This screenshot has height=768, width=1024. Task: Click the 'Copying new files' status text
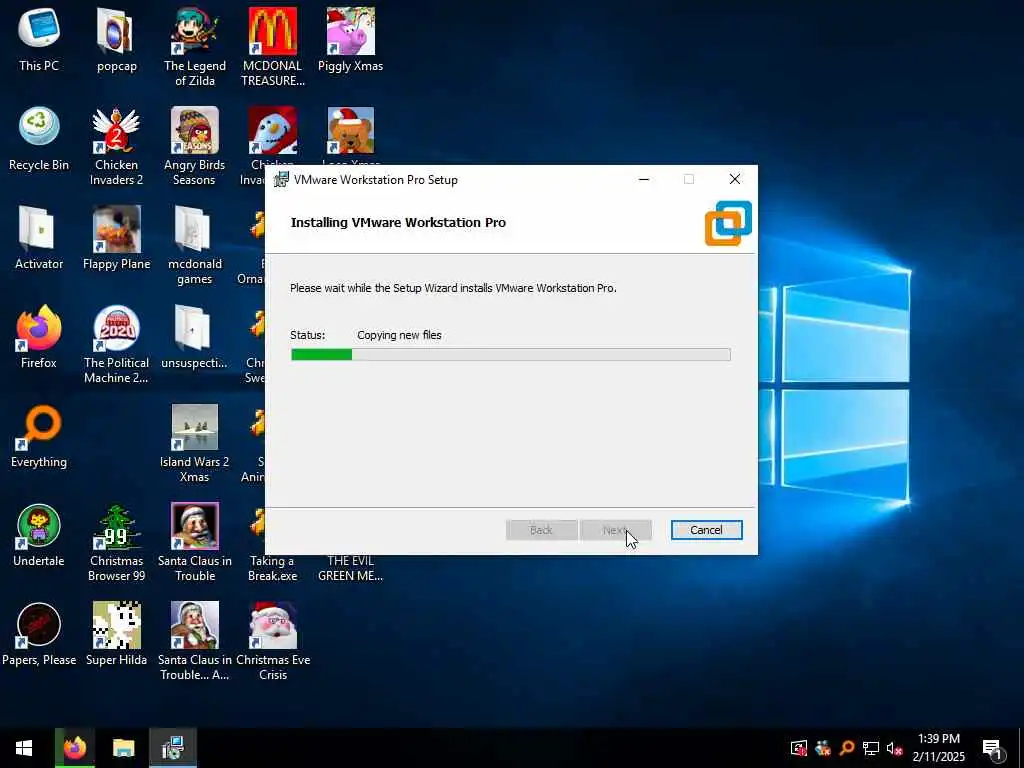[x=399, y=335]
